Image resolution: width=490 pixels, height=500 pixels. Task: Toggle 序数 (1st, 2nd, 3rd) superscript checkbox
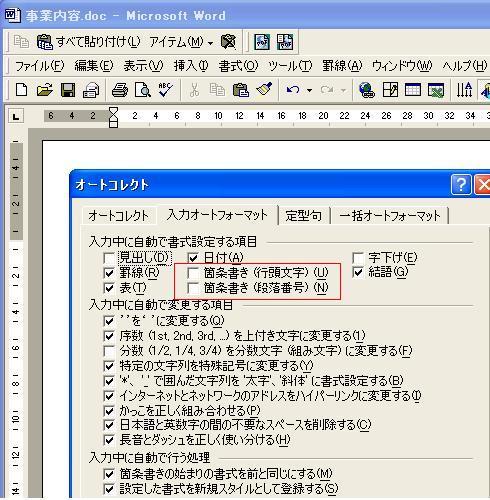click(109, 336)
